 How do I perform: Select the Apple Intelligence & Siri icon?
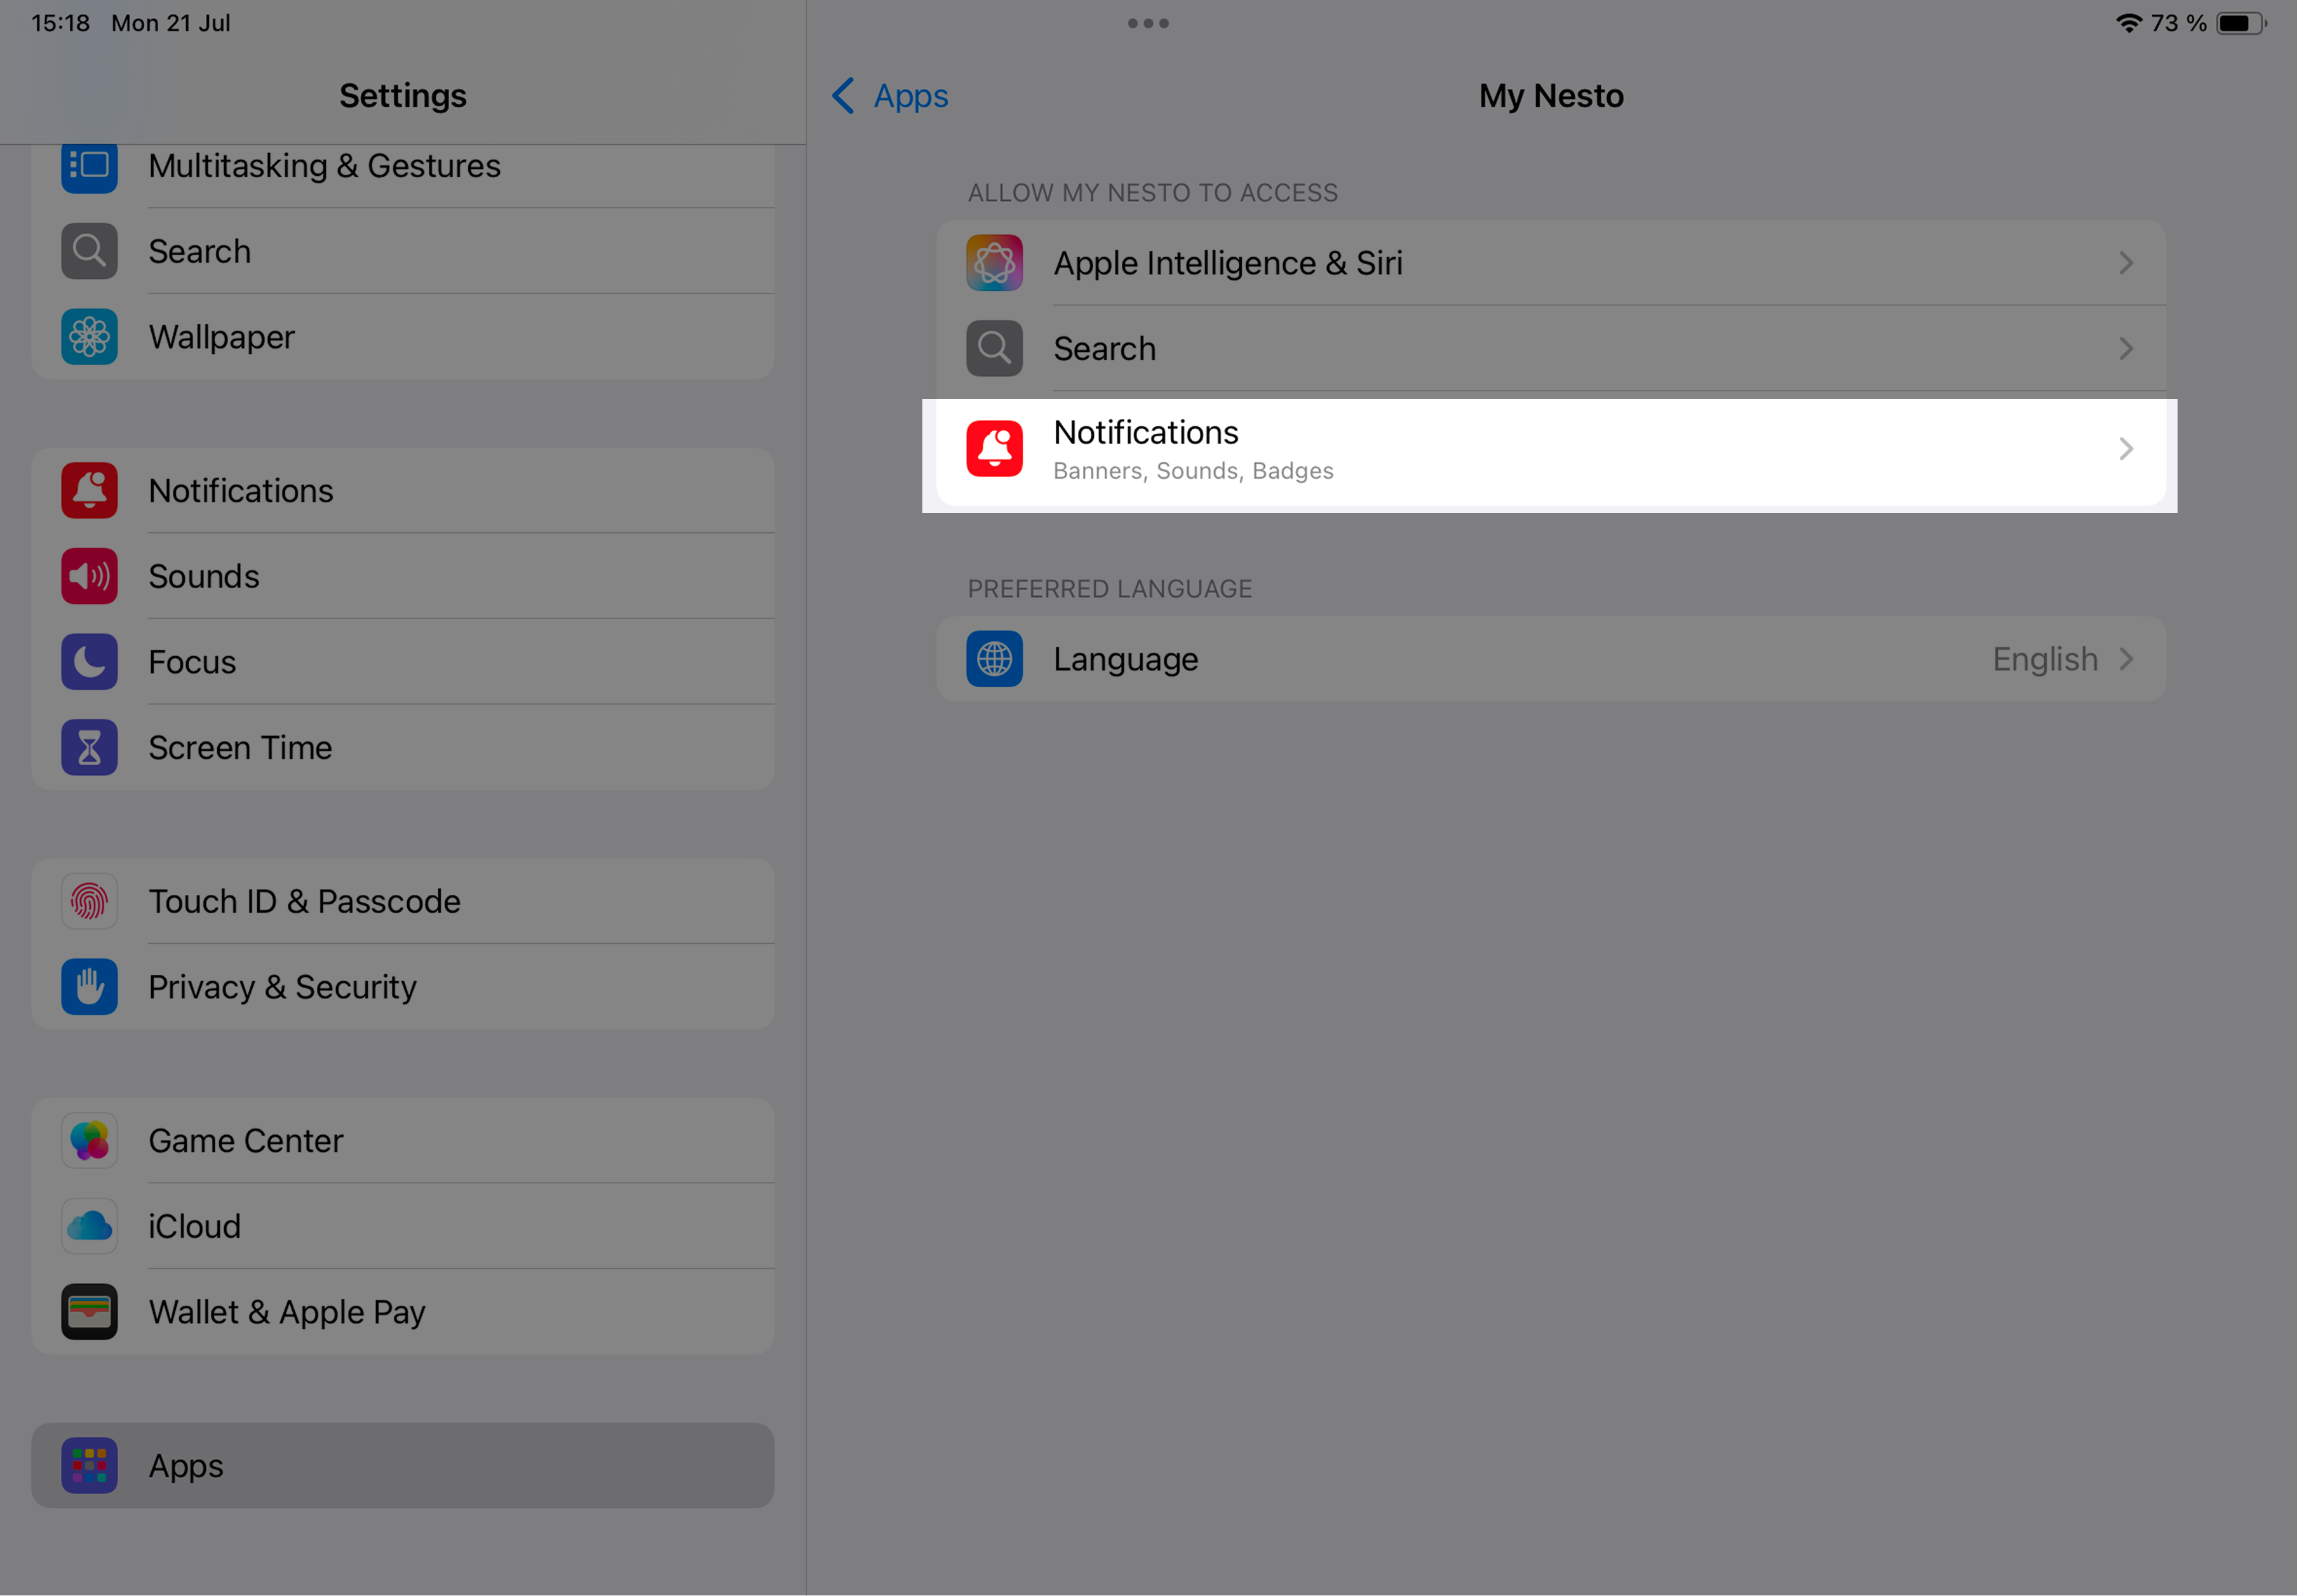(x=994, y=262)
